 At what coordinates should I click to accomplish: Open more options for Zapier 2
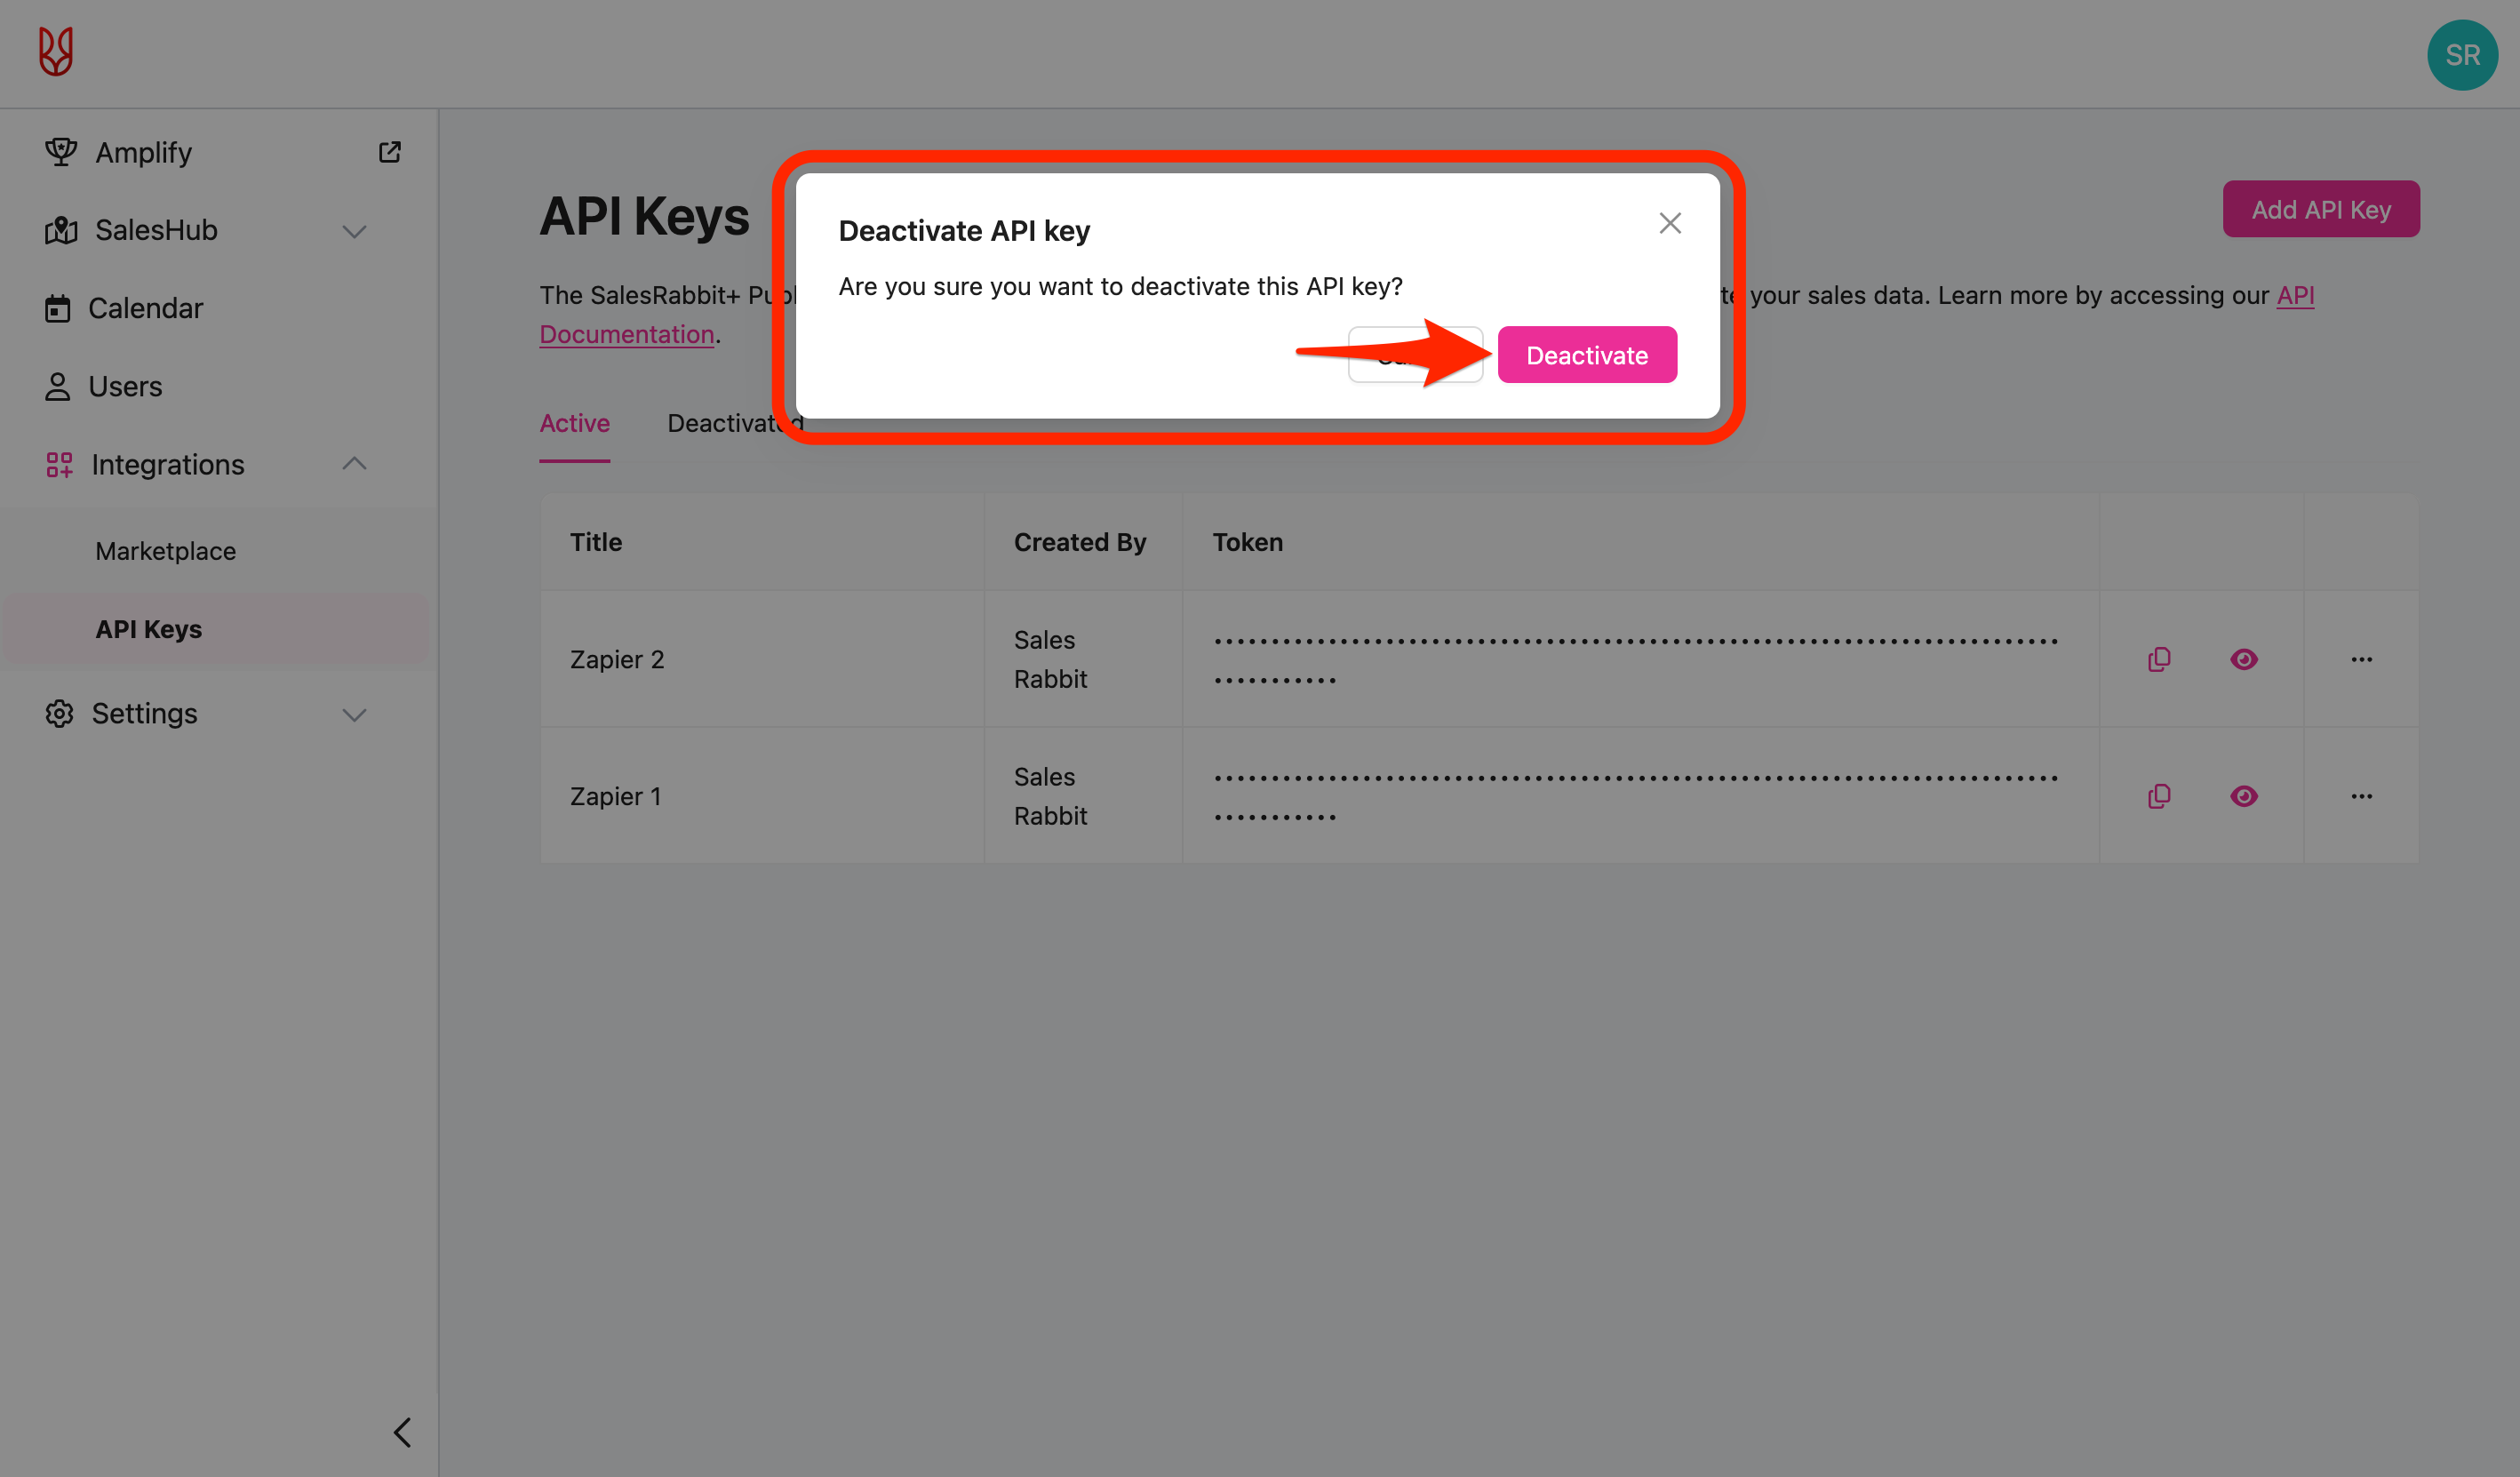pos(2361,659)
